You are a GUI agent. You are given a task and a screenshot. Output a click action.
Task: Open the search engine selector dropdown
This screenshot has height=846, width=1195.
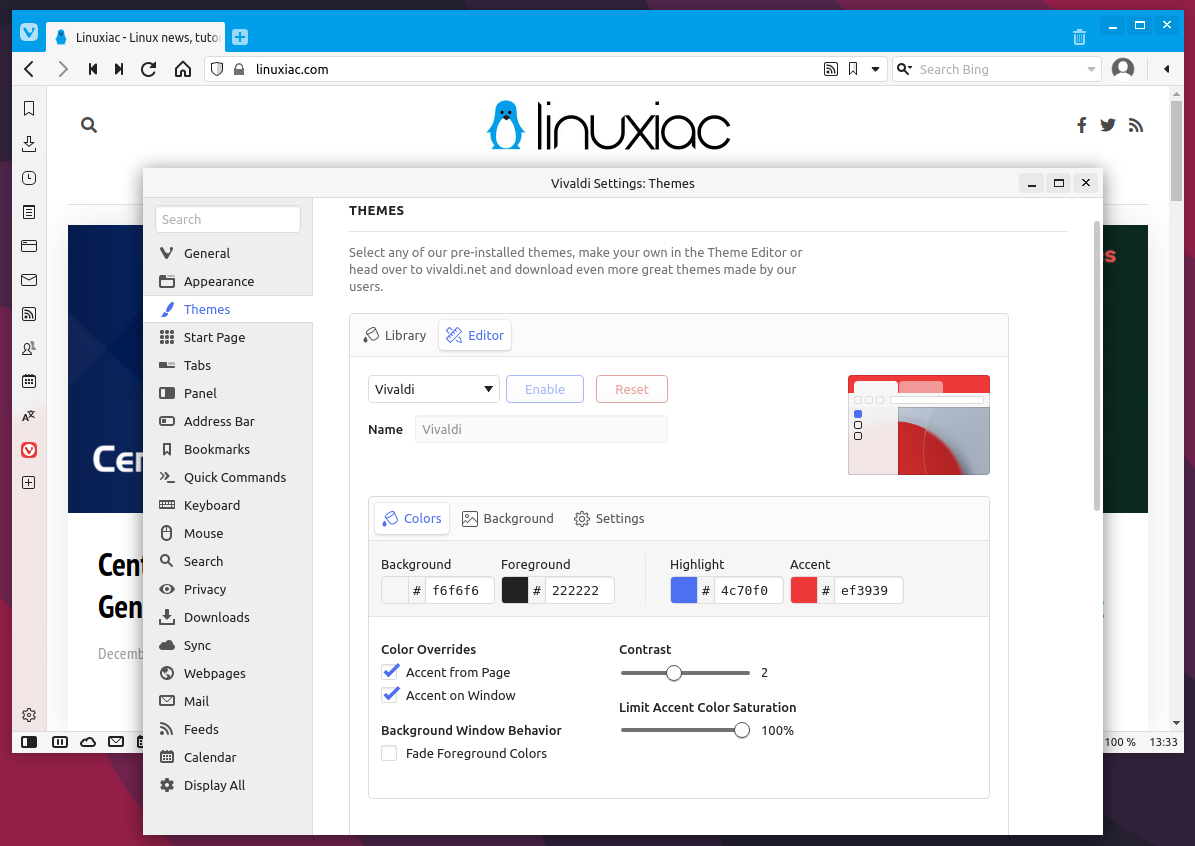click(x=904, y=69)
